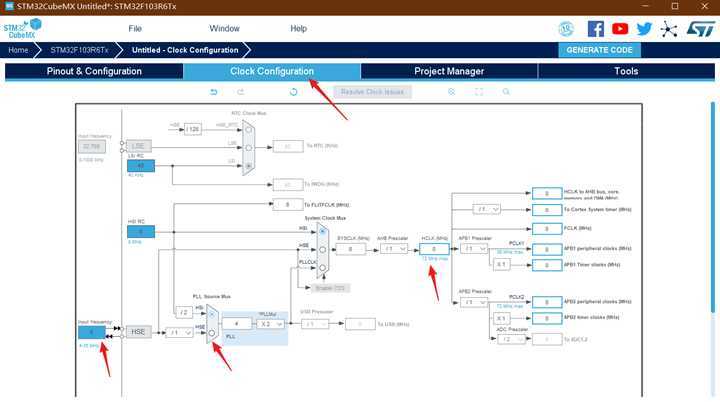Click the magnifier search icon above diagram
This screenshot has width=720, height=402.
[506, 92]
